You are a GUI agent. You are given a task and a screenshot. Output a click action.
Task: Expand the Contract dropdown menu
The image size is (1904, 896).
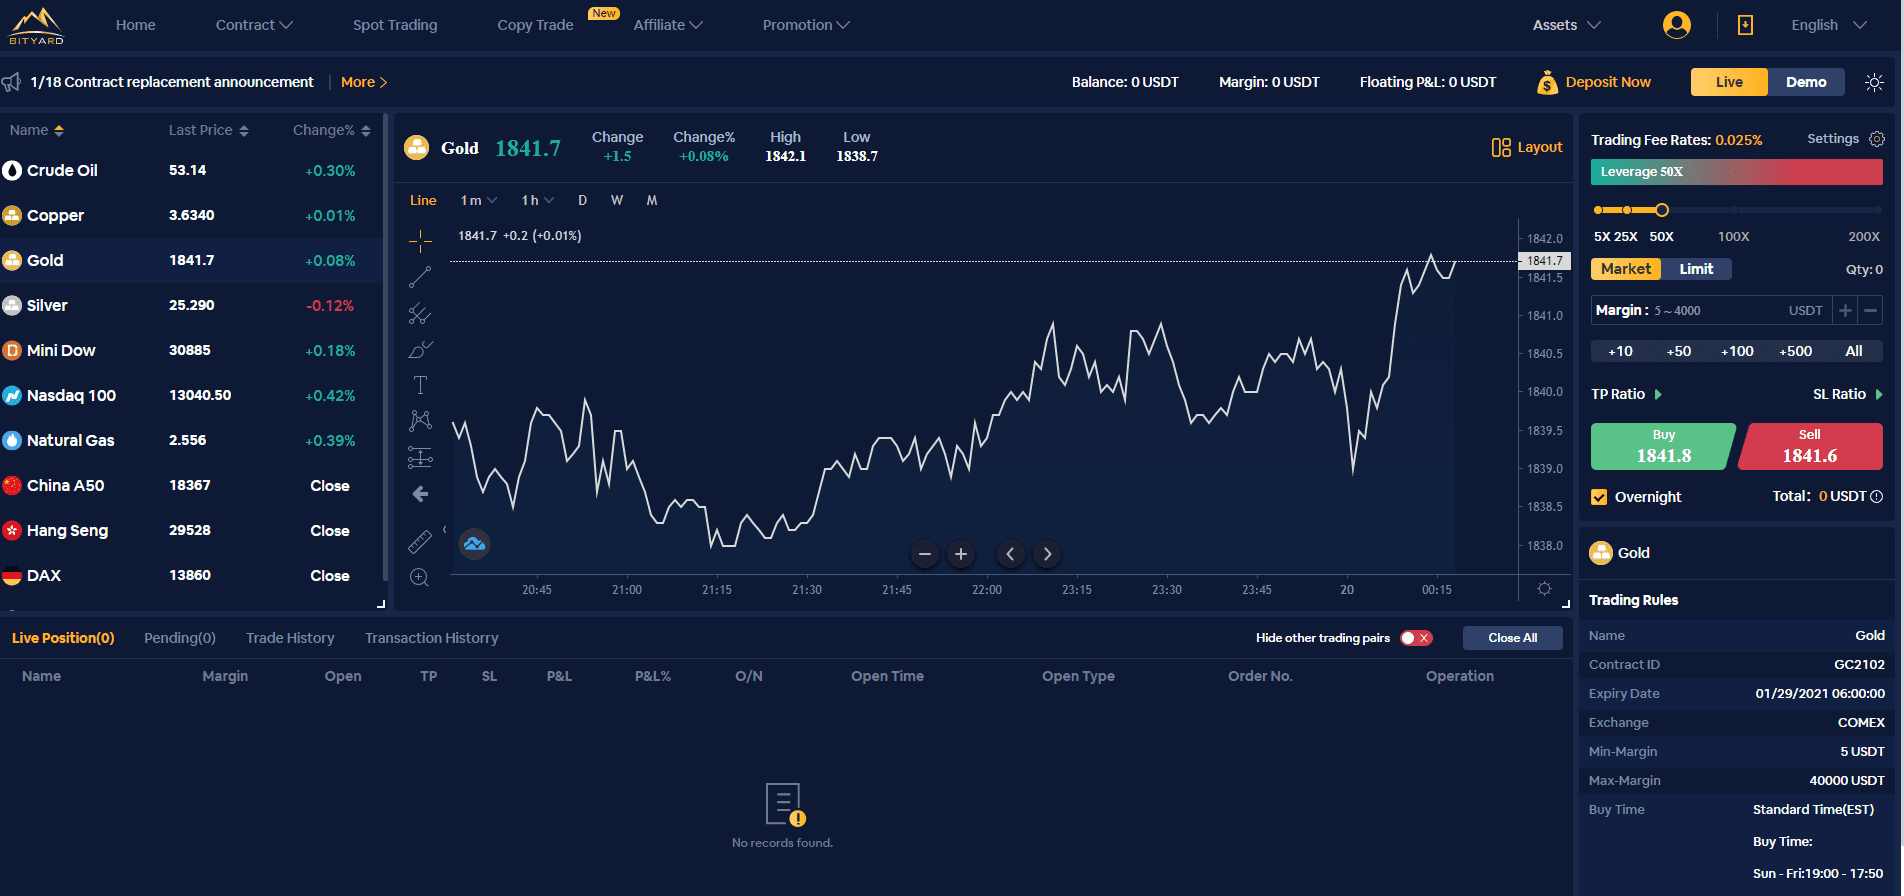[x=254, y=25]
